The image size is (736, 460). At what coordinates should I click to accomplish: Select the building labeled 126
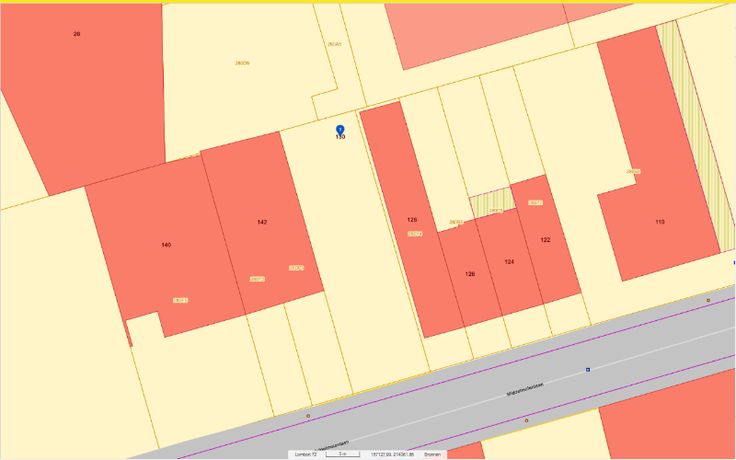click(x=470, y=274)
